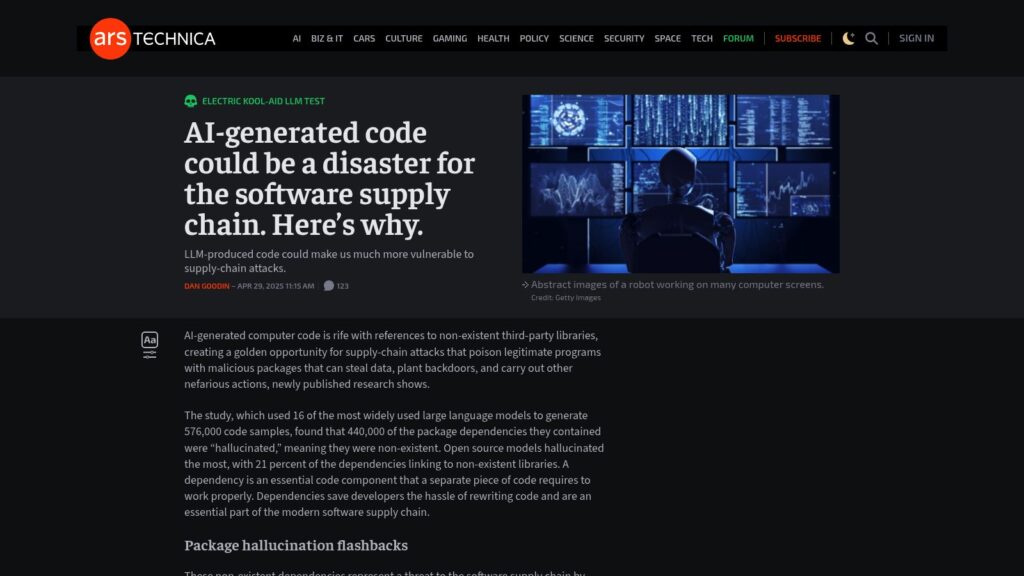Click Sign In
Image resolution: width=1024 pixels, height=576 pixels.
pyautogui.click(x=916, y=39)
